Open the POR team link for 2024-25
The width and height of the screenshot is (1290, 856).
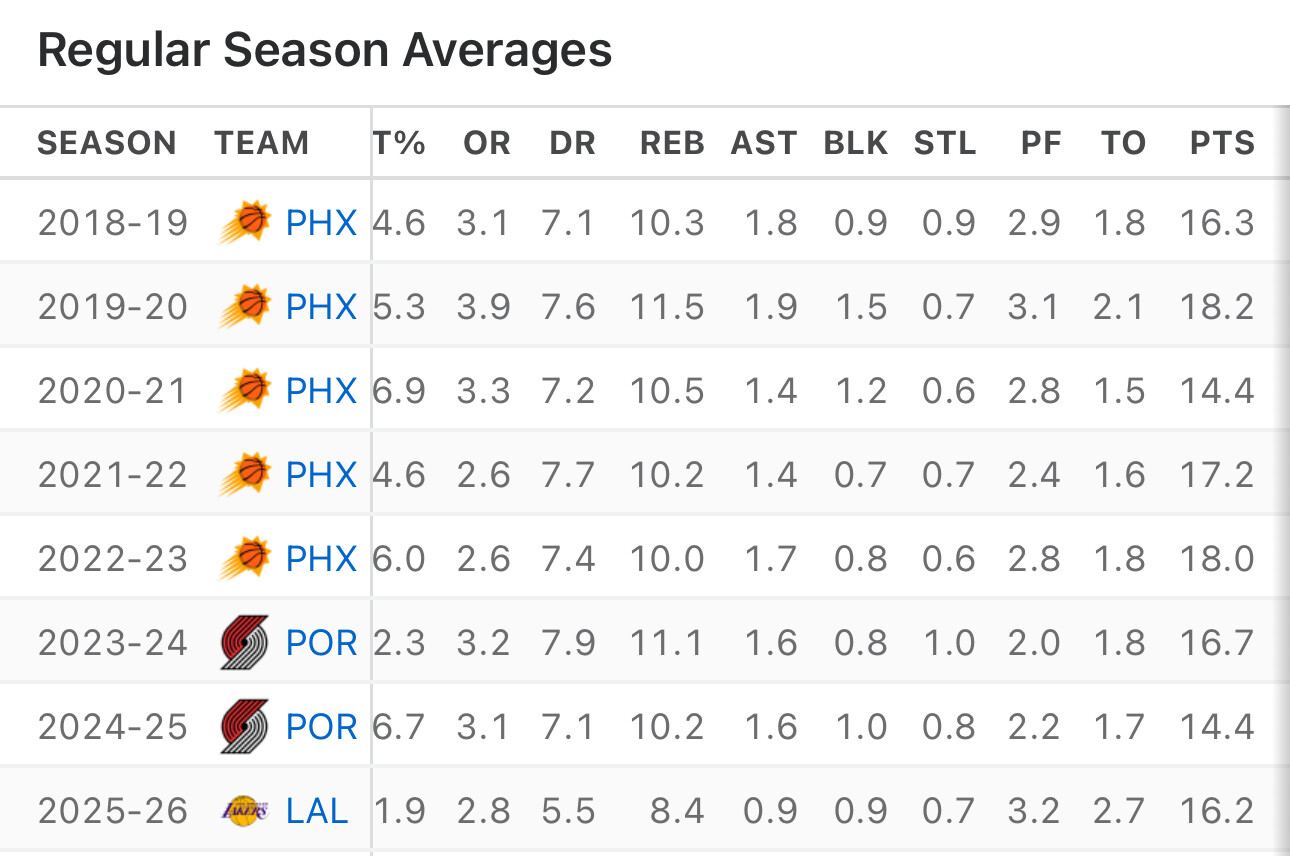pos(321,726)
